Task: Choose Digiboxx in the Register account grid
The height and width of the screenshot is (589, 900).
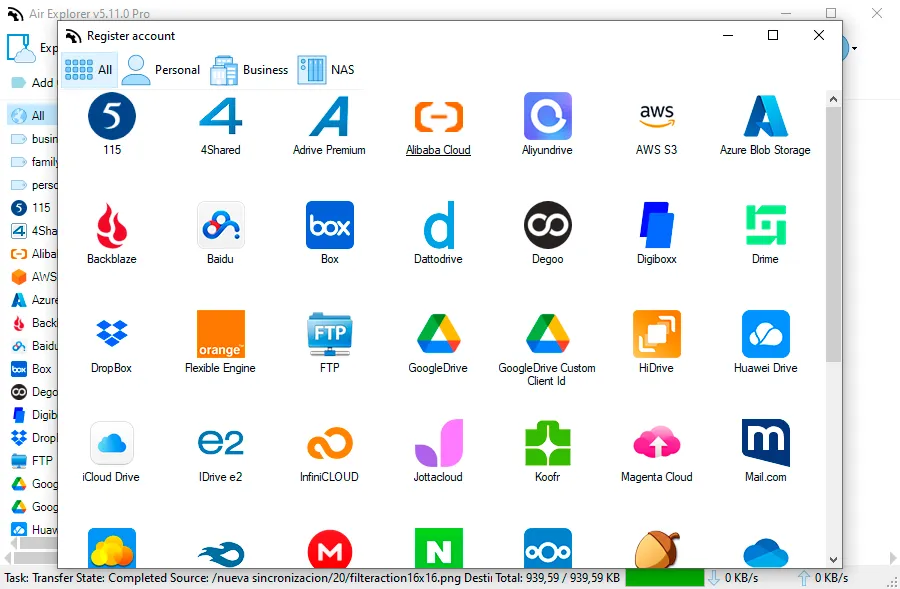Action: pos(657,225)
